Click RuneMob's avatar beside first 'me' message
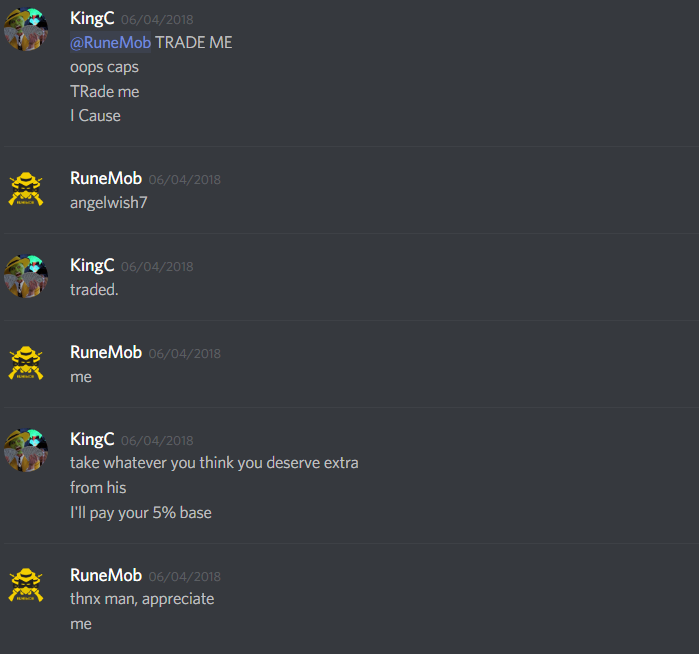699x654 pixels. click(26, 363)
